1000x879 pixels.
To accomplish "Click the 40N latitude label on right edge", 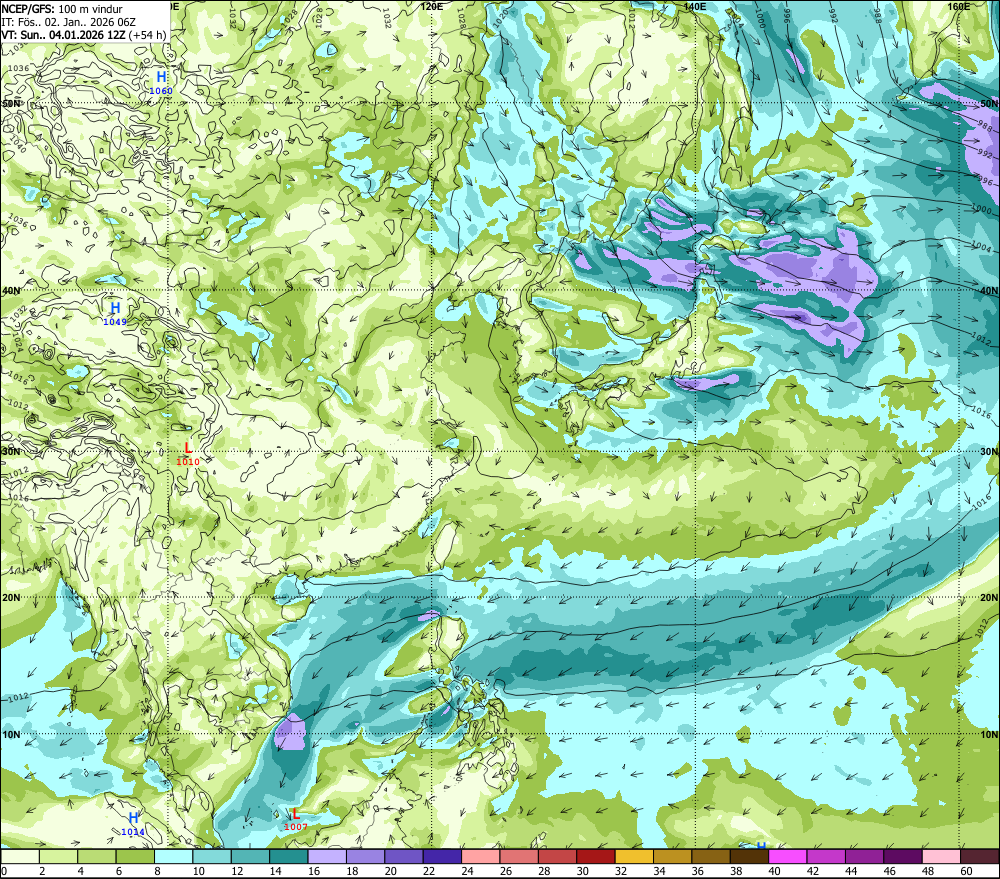I will tap(989, 291).
